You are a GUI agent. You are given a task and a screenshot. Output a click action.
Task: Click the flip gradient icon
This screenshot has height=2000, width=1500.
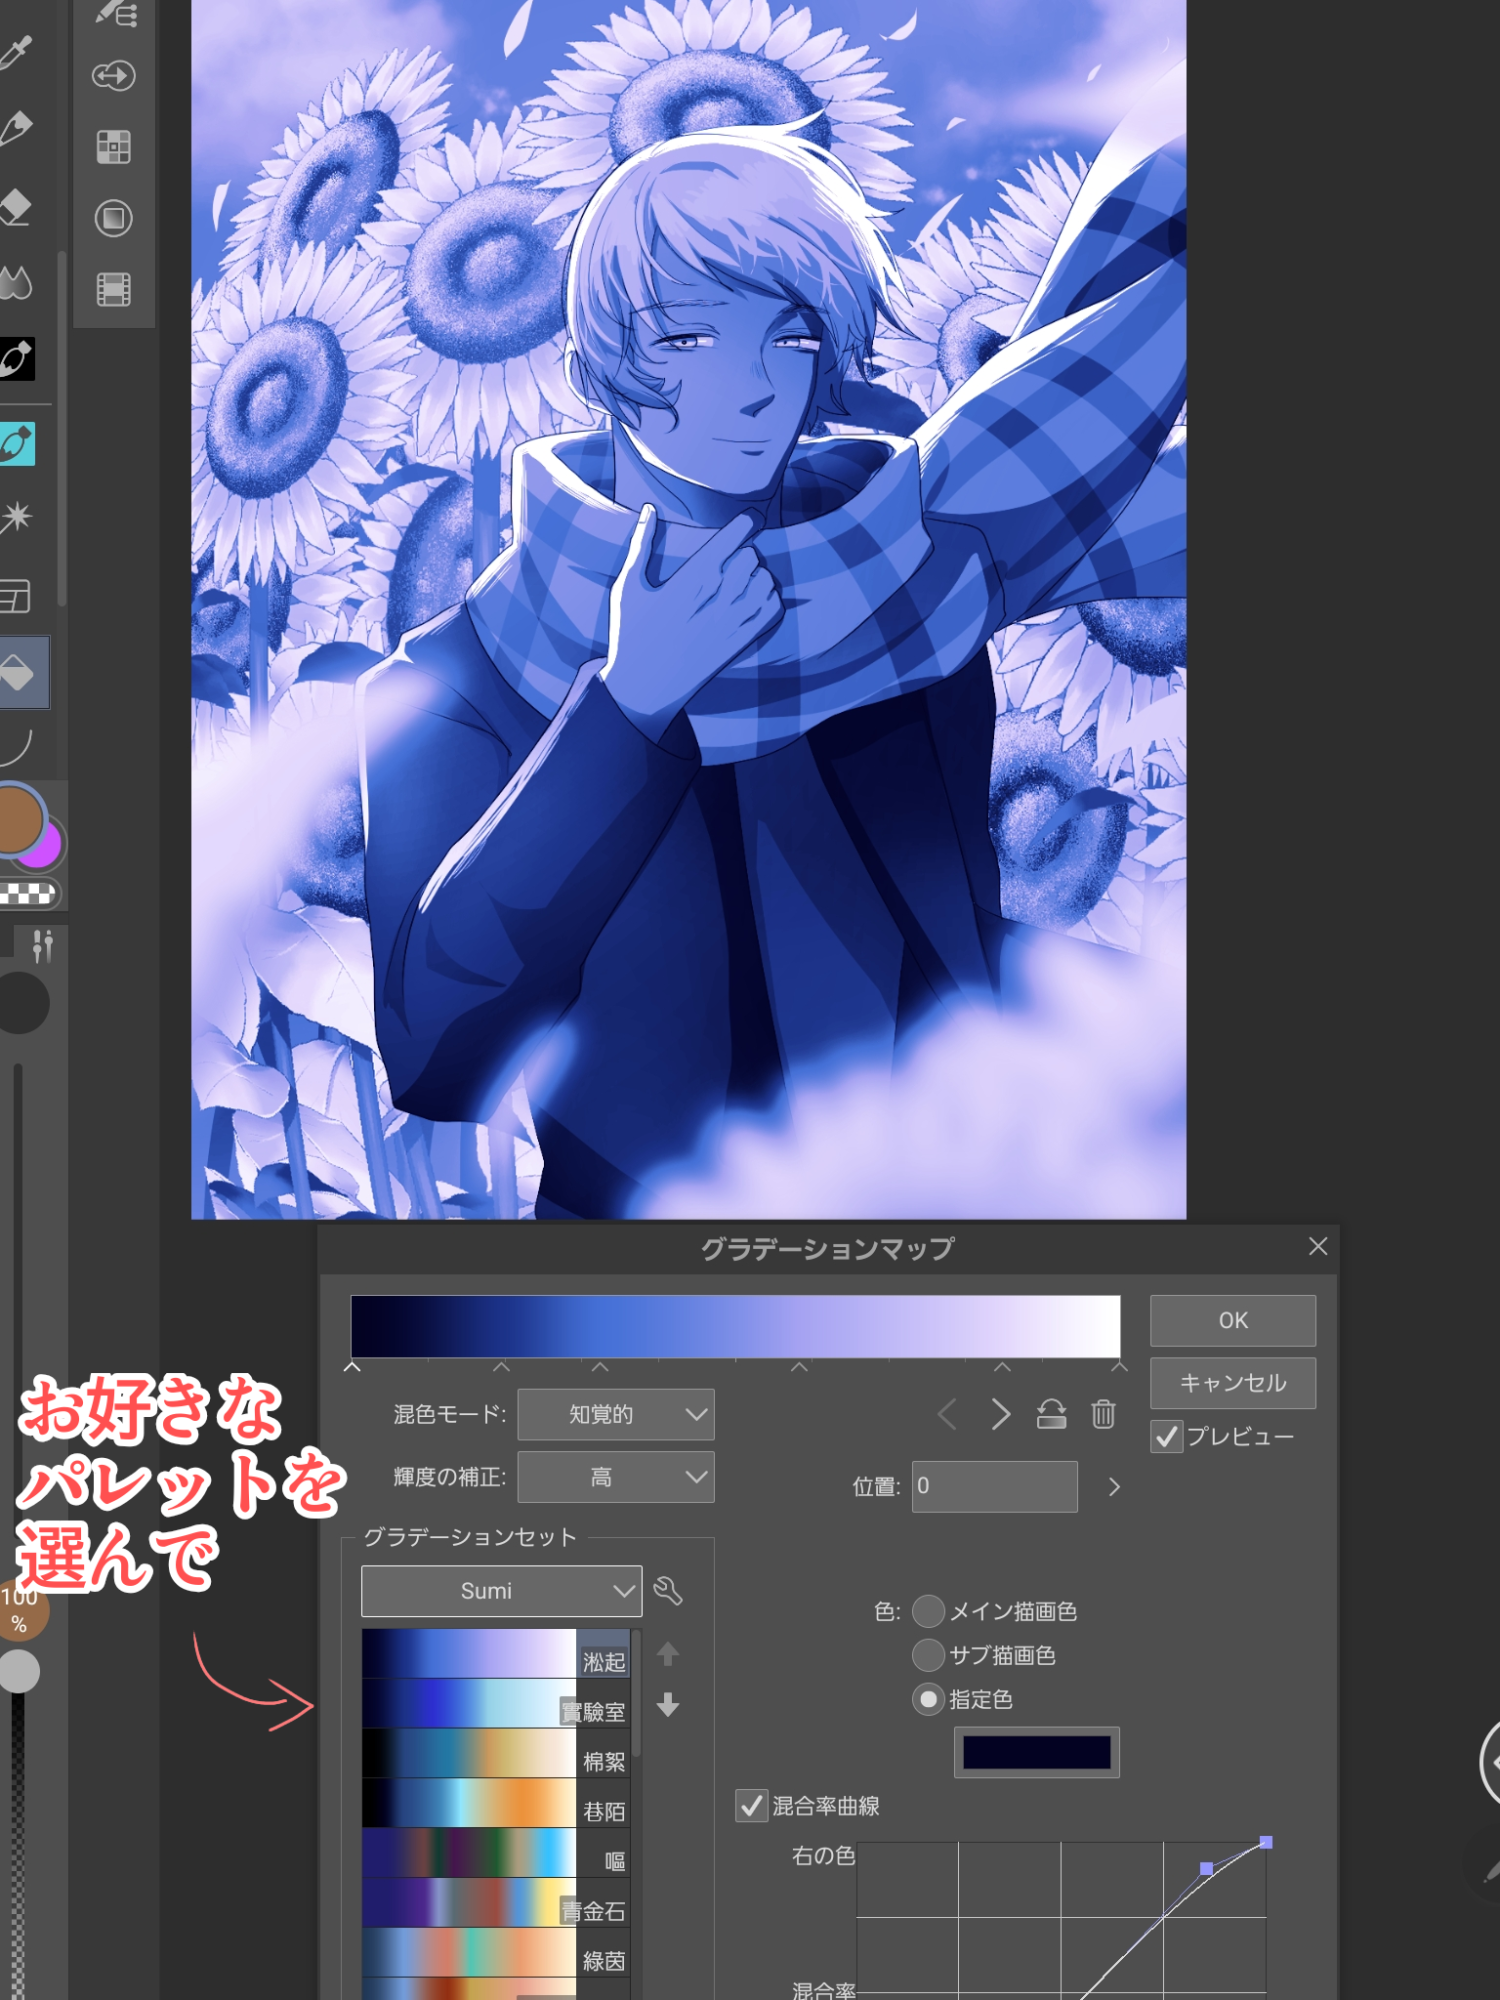point(1051,1414)
